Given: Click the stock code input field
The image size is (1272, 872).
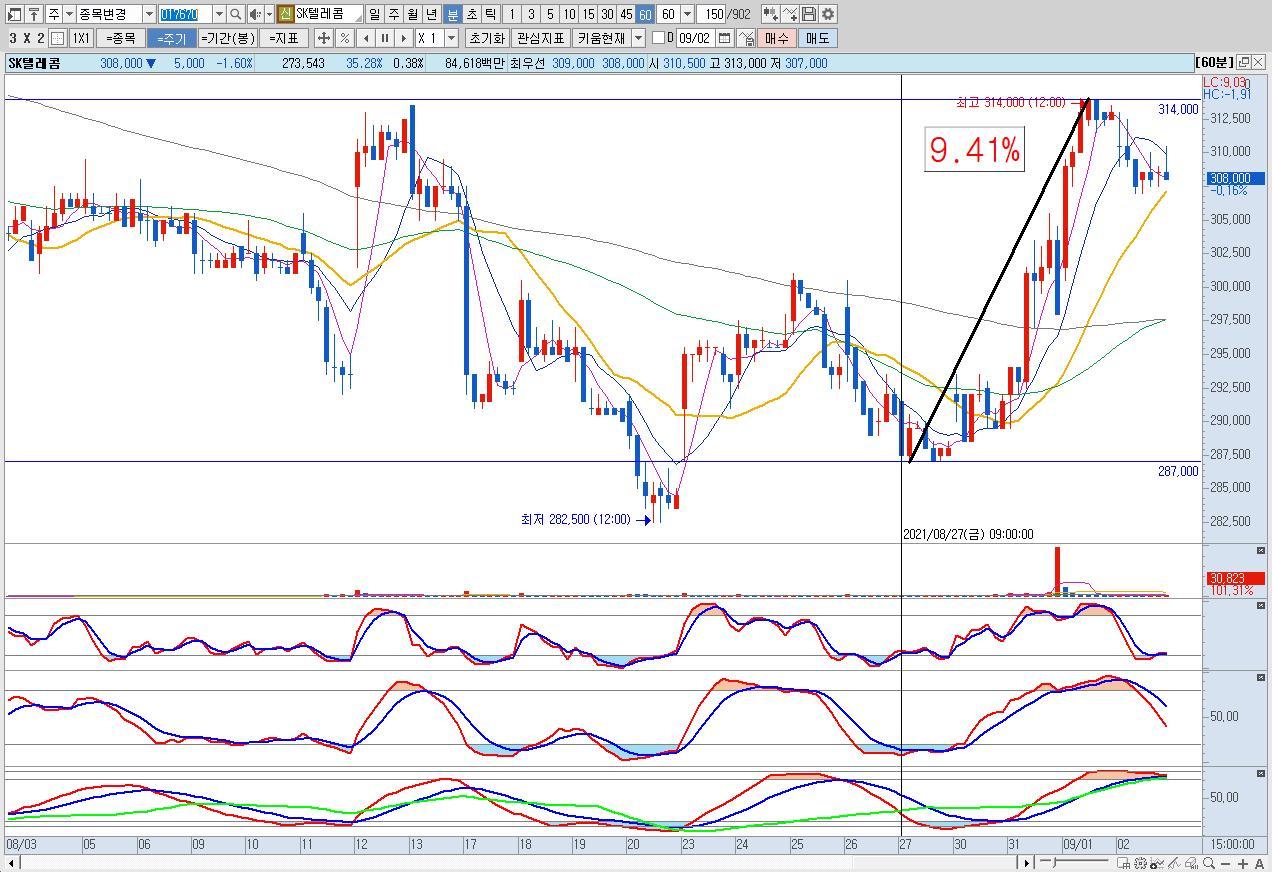Looking at the screenshot, I should point(185,14).
